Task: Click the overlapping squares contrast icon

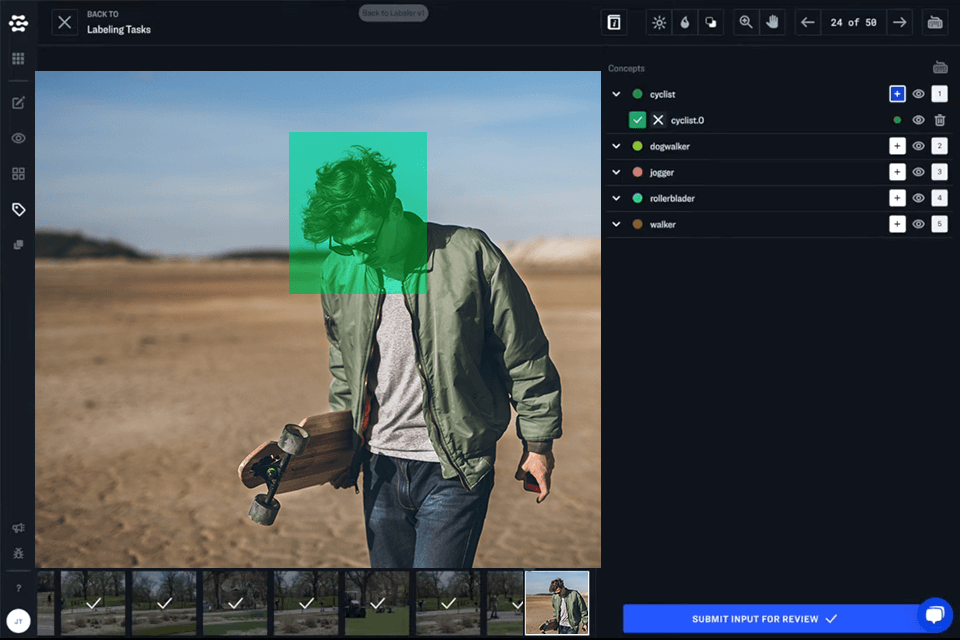Action: pyautogui.click(x=710, y=23)
